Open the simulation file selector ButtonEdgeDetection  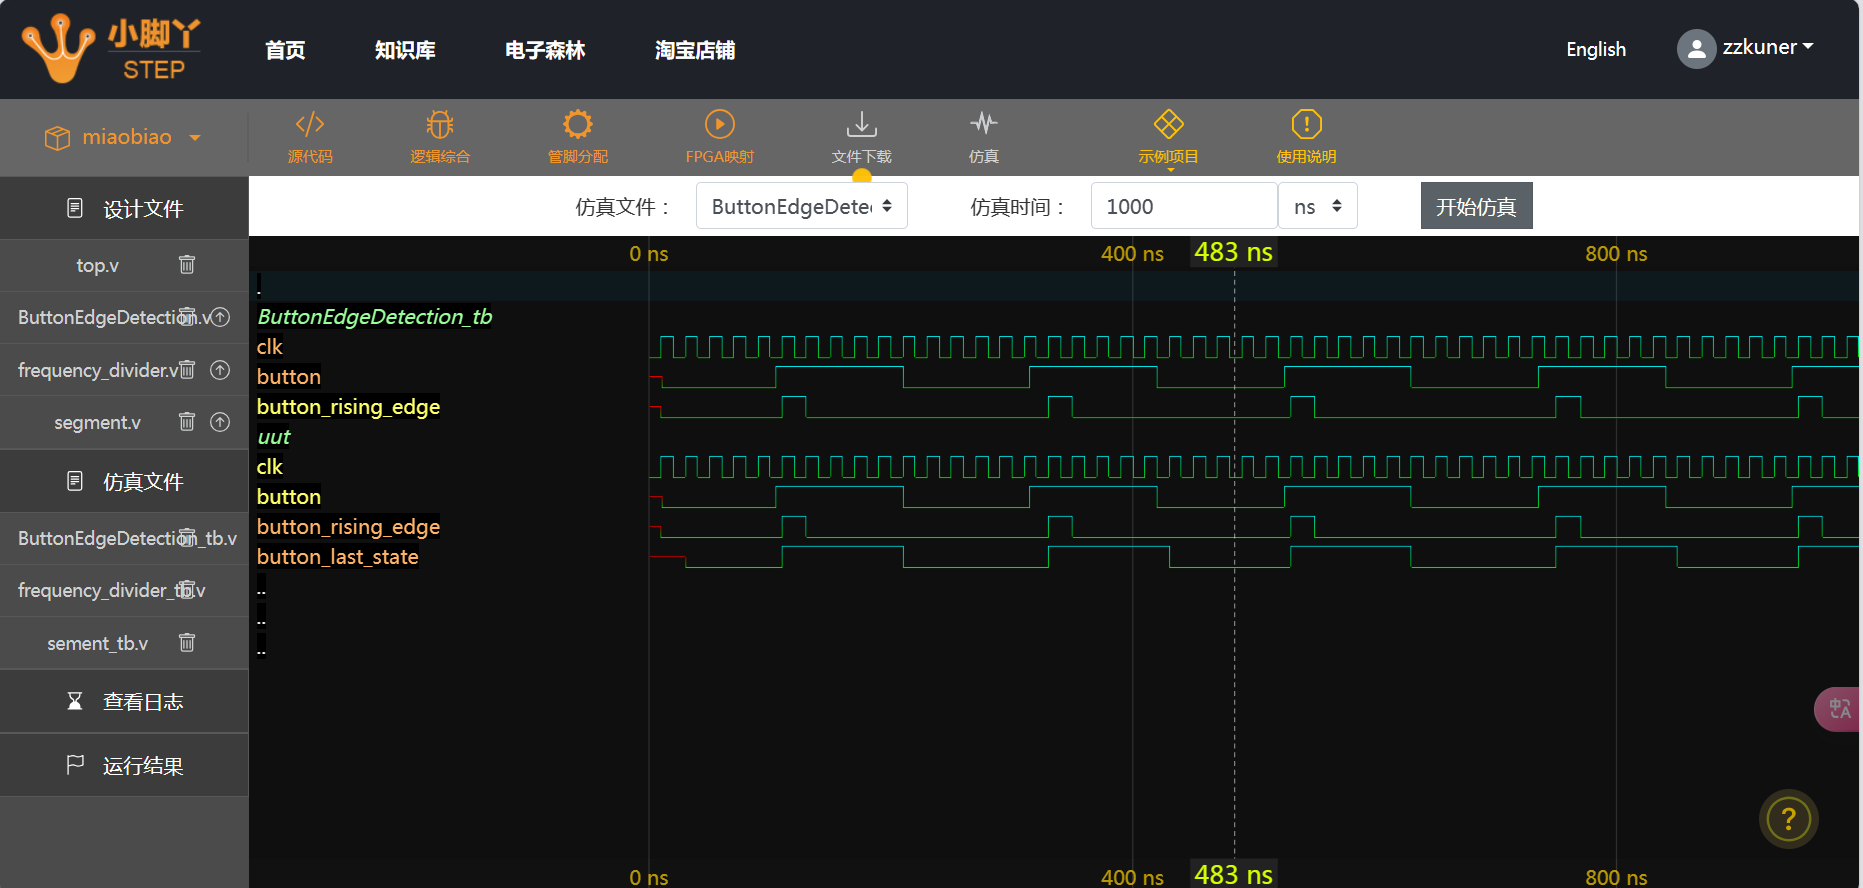coord(801,206)
